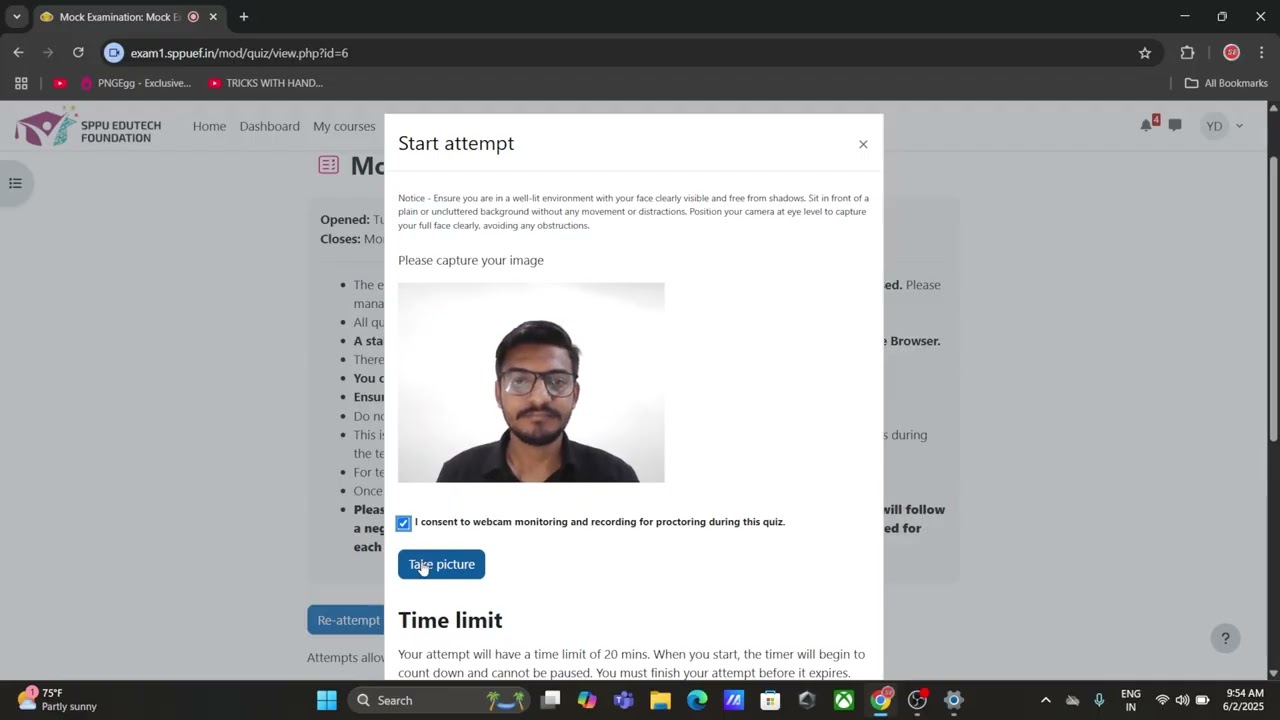
Task: Open the tab search dropdown arrow
Action: click(x=16, y=17)
